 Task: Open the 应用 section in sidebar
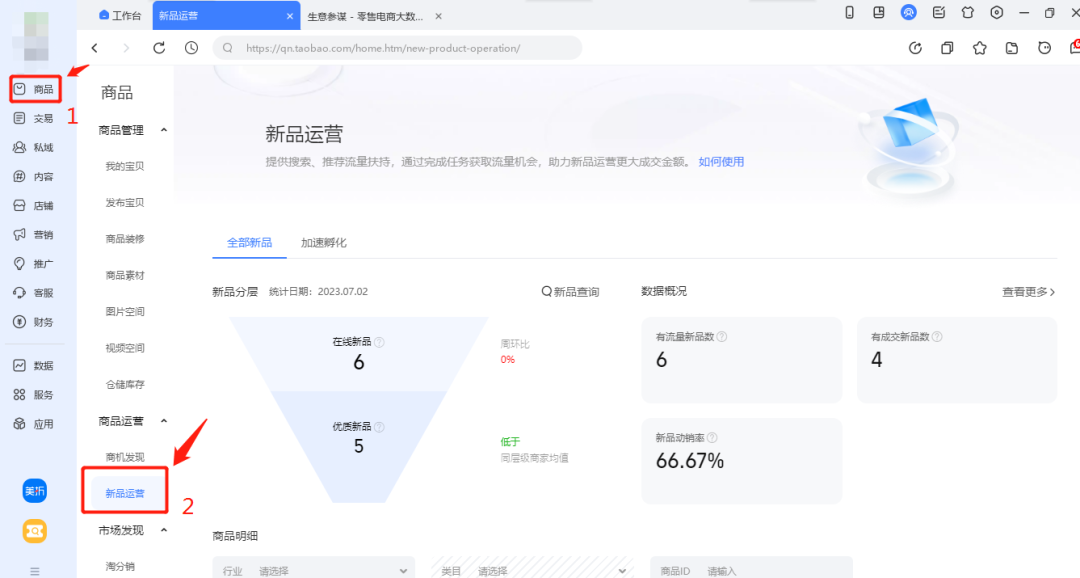pos(34,424)
